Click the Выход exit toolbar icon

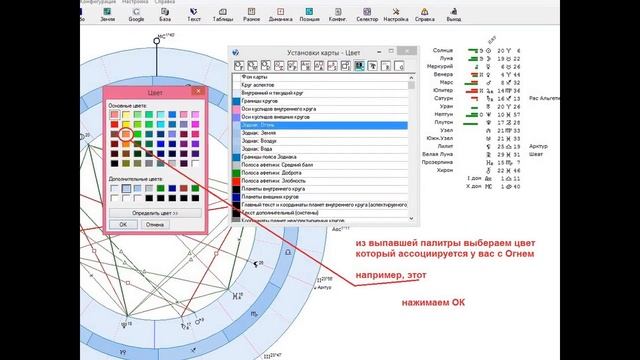[453, 14]
